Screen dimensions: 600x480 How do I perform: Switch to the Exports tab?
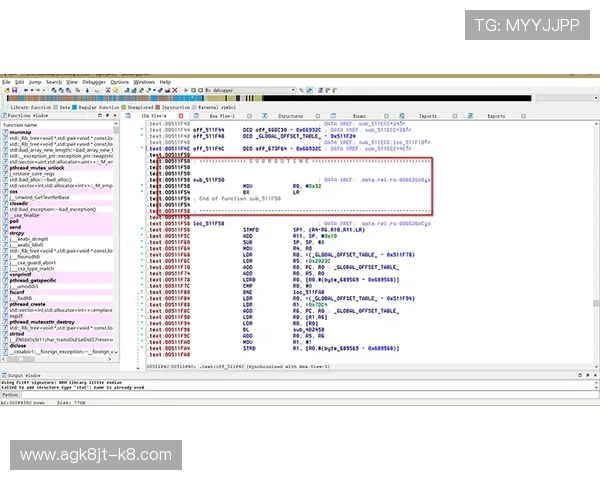coord(496,116)
